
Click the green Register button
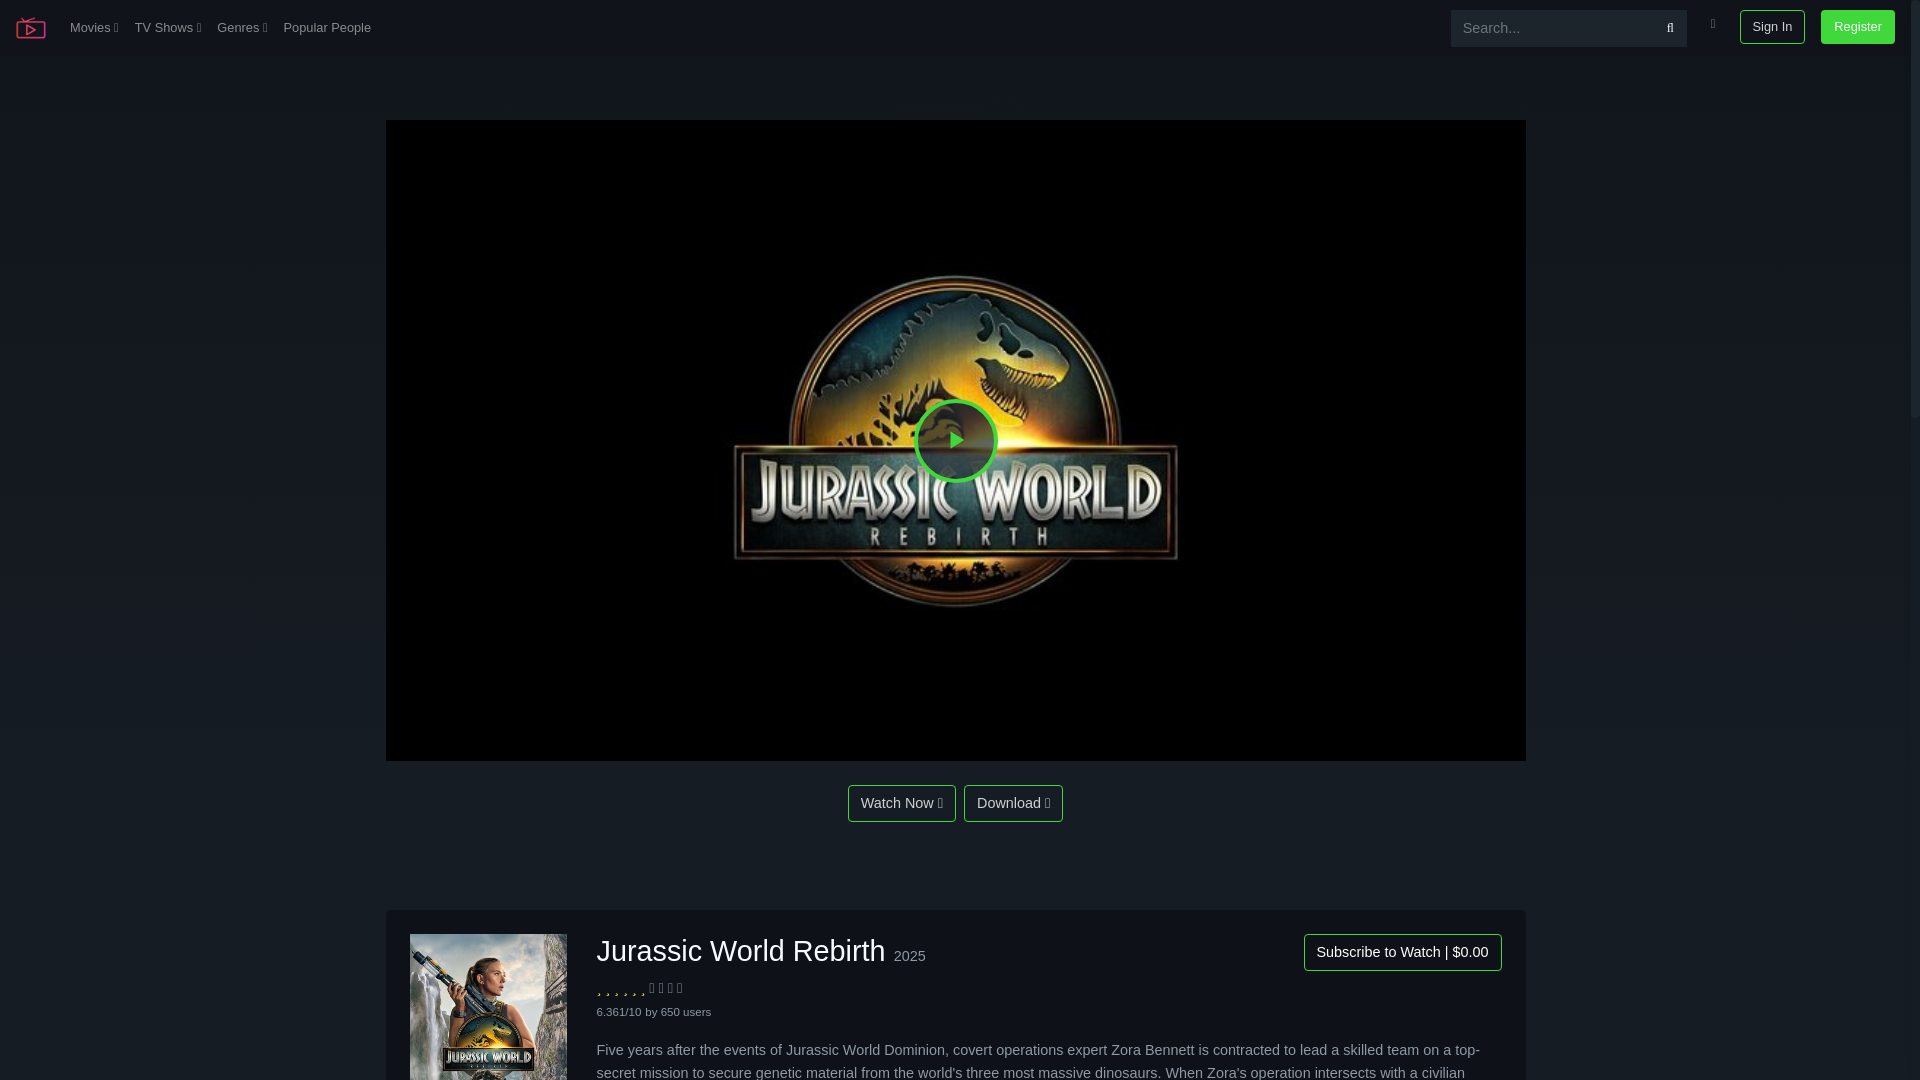pyautogui.click(x=1857, y=27)
